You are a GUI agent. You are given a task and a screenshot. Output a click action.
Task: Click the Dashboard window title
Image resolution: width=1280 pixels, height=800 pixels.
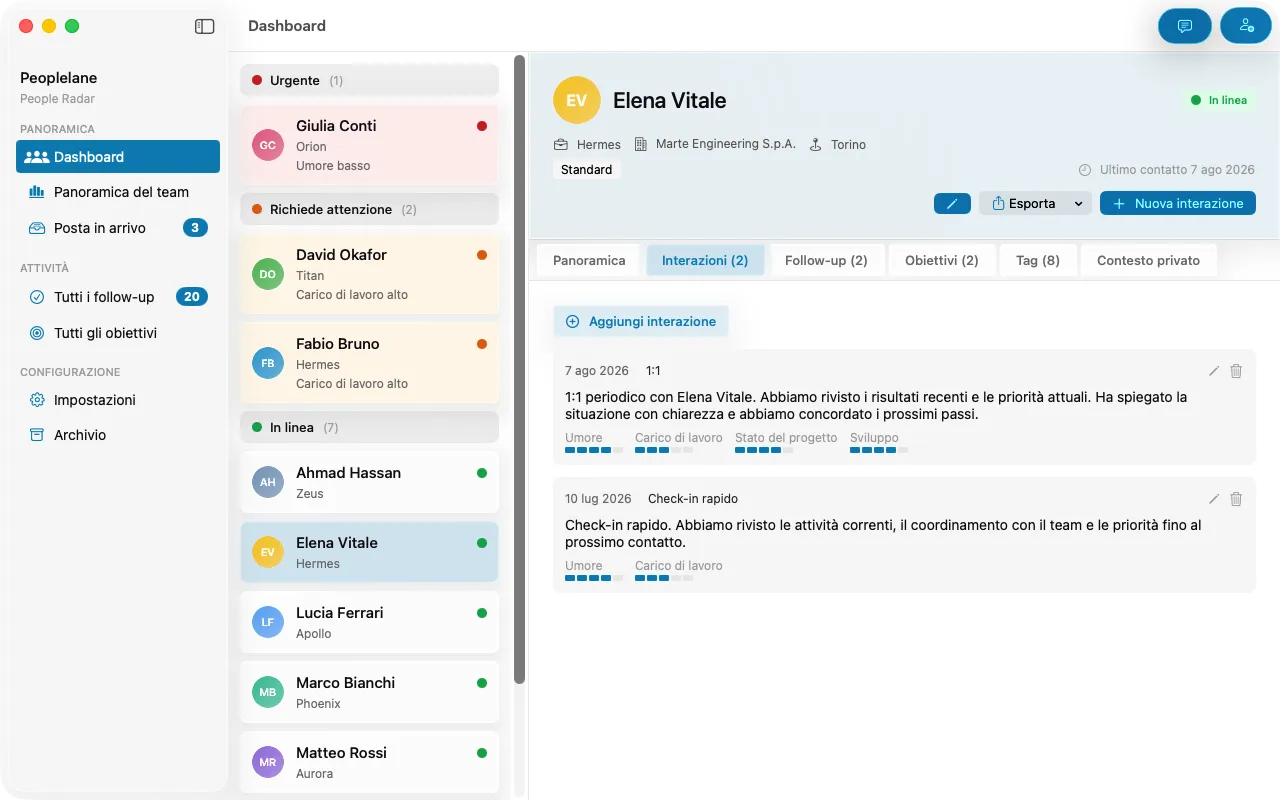coord(287,26)
